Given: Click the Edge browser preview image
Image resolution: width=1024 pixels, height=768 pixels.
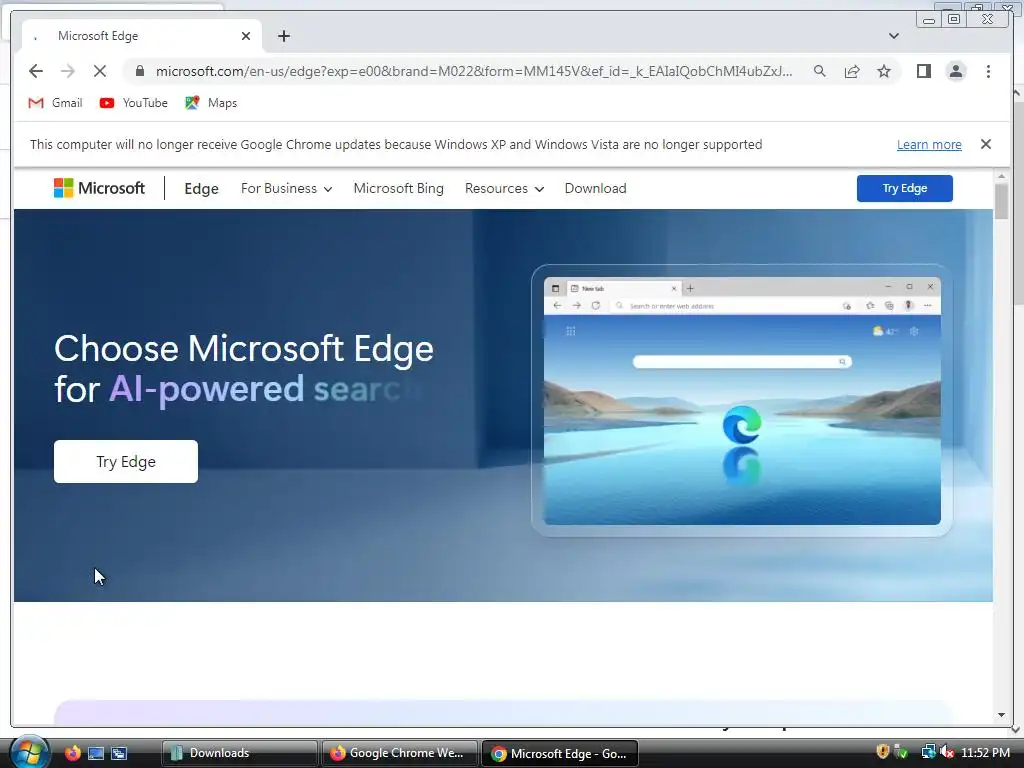Looking at the screenshot, I should point(742,400).
